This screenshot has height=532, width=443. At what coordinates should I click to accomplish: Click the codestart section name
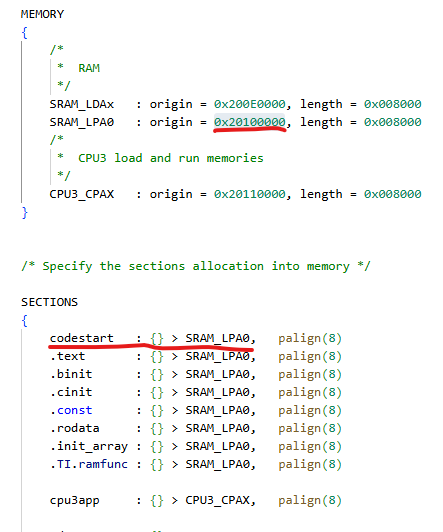(81, 338)
